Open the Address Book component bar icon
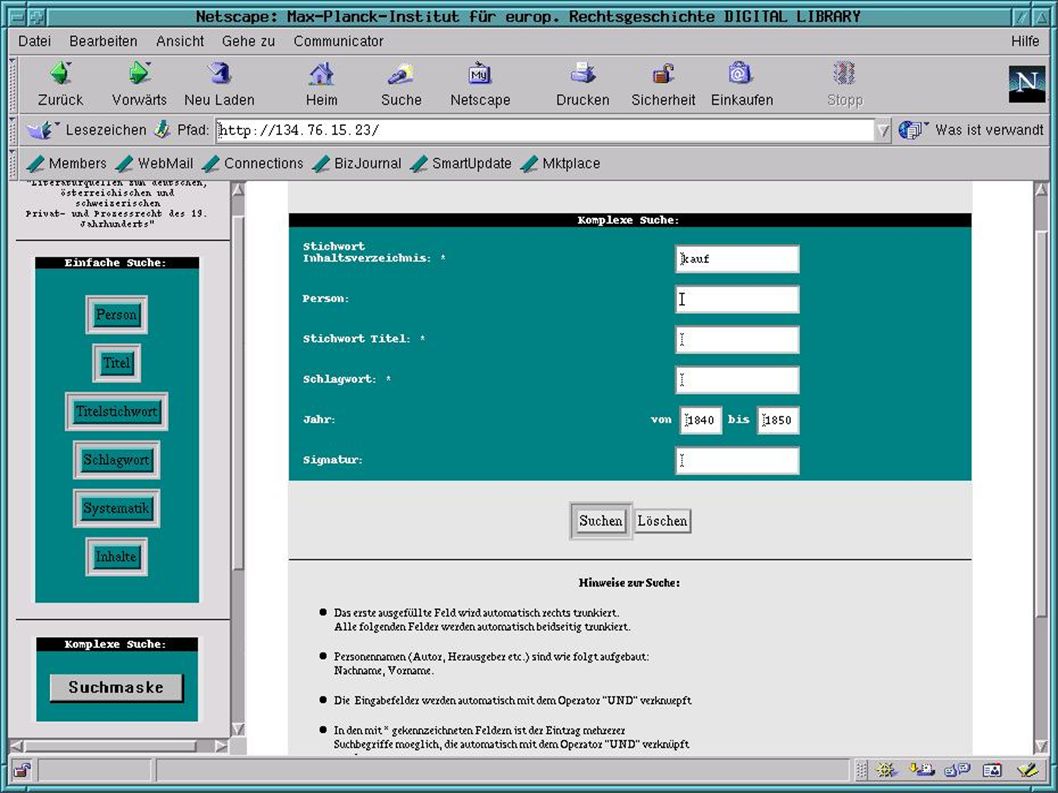1058x793 pixels. click(993, 769)
